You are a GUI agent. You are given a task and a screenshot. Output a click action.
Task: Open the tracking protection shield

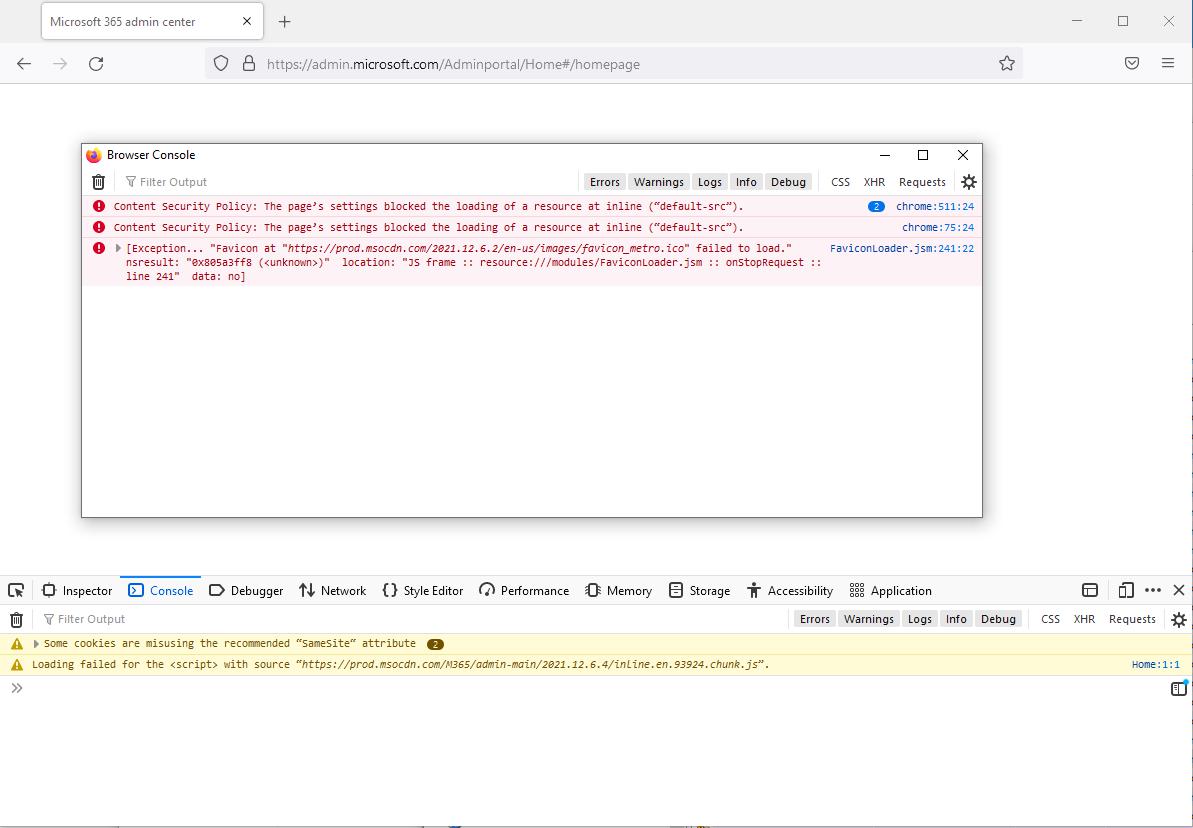tap(219, 62)
